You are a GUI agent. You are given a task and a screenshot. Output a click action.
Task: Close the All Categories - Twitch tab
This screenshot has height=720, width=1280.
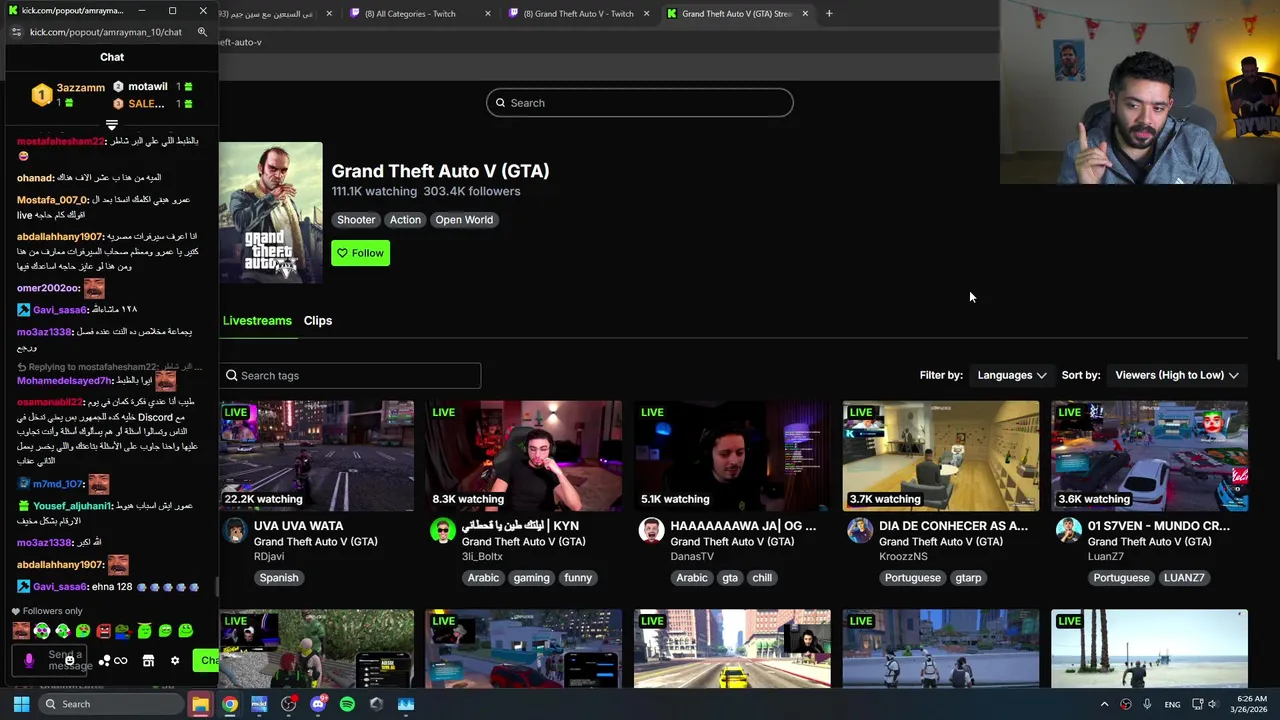point(488,14)
